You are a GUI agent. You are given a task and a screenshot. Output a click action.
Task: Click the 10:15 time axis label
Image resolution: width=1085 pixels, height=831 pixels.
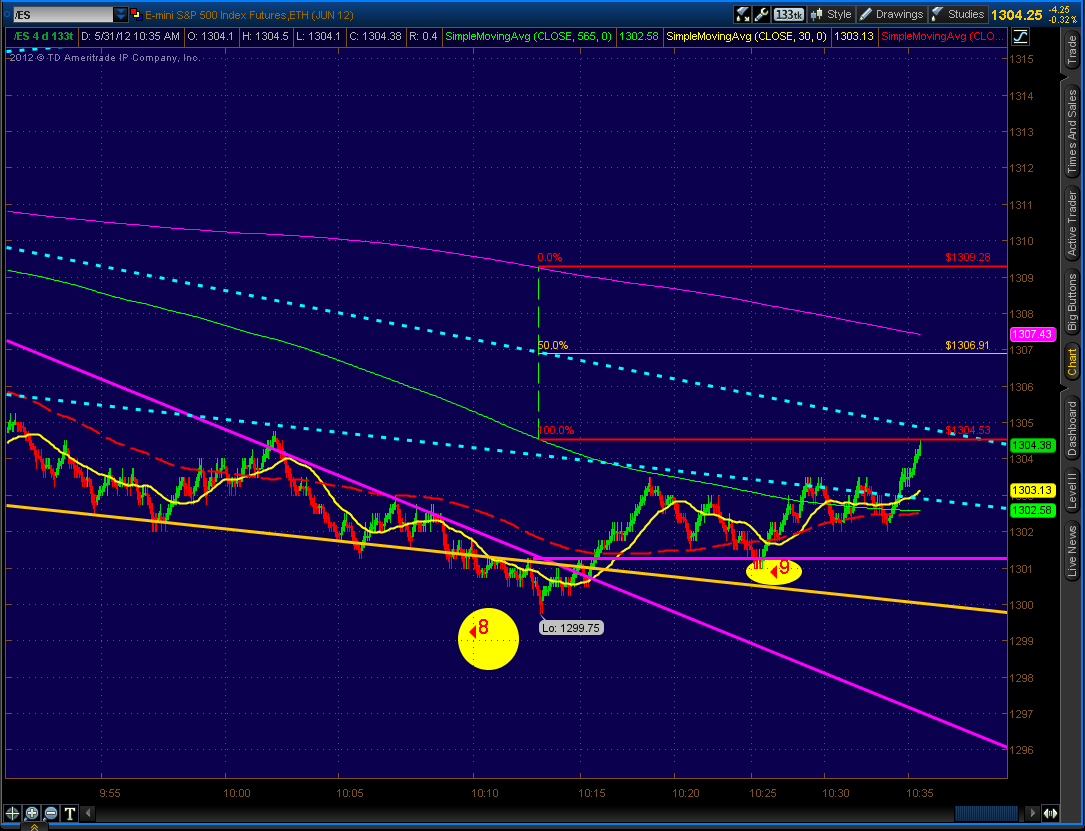pos(592,793)
